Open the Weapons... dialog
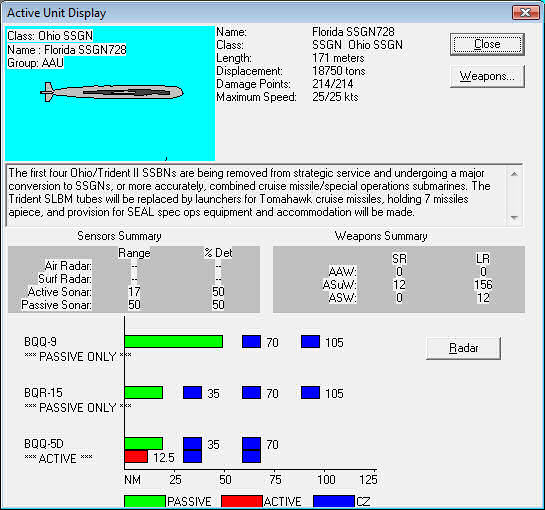Screen dimensions: 545x510 (487, 76)
